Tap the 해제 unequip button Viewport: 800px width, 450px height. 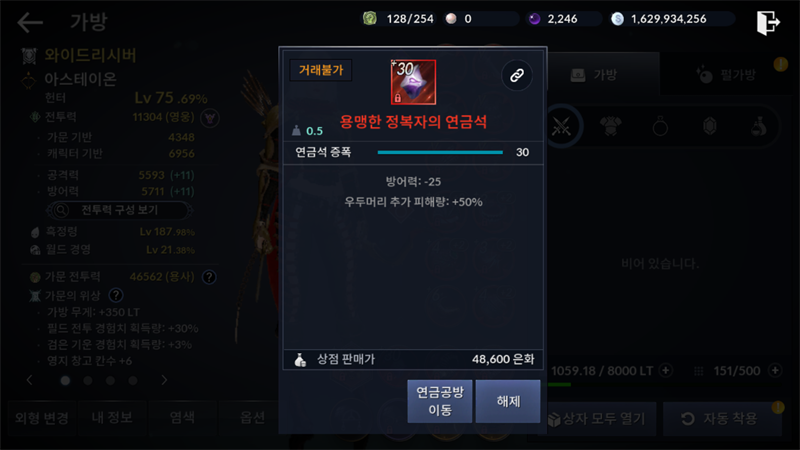coord(508,401)
